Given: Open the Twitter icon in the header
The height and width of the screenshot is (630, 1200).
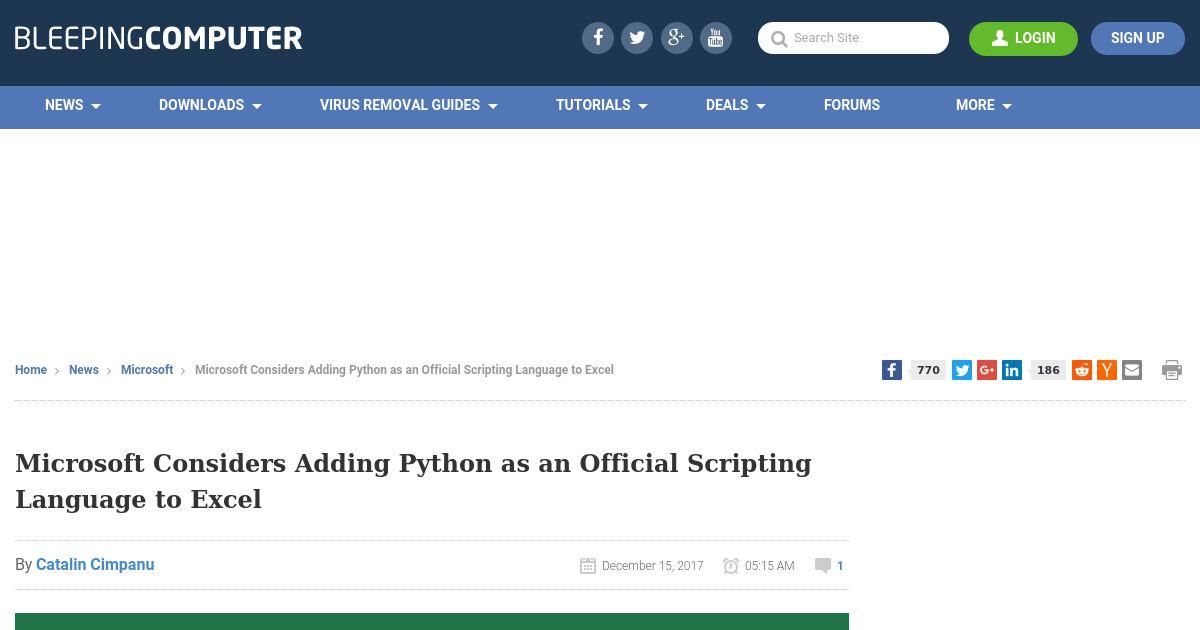Looking at the screenshot, I should [x=637, y=38].
